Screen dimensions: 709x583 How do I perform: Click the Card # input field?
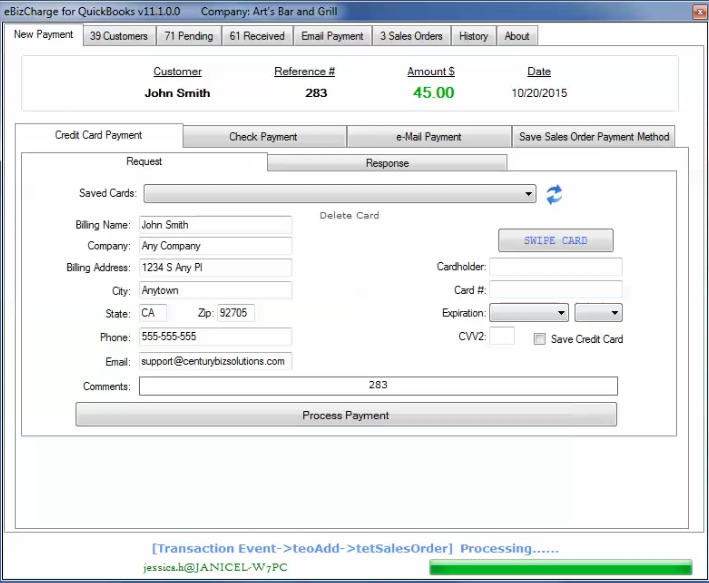point(556,289)
